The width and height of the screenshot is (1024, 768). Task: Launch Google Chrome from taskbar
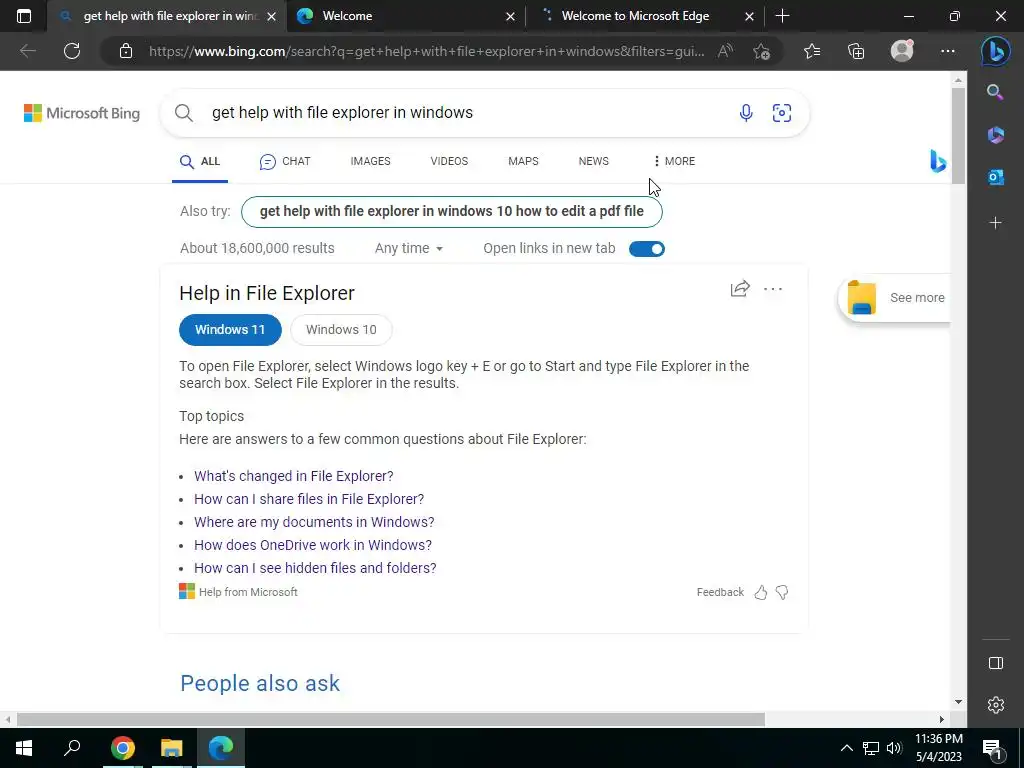122,748
